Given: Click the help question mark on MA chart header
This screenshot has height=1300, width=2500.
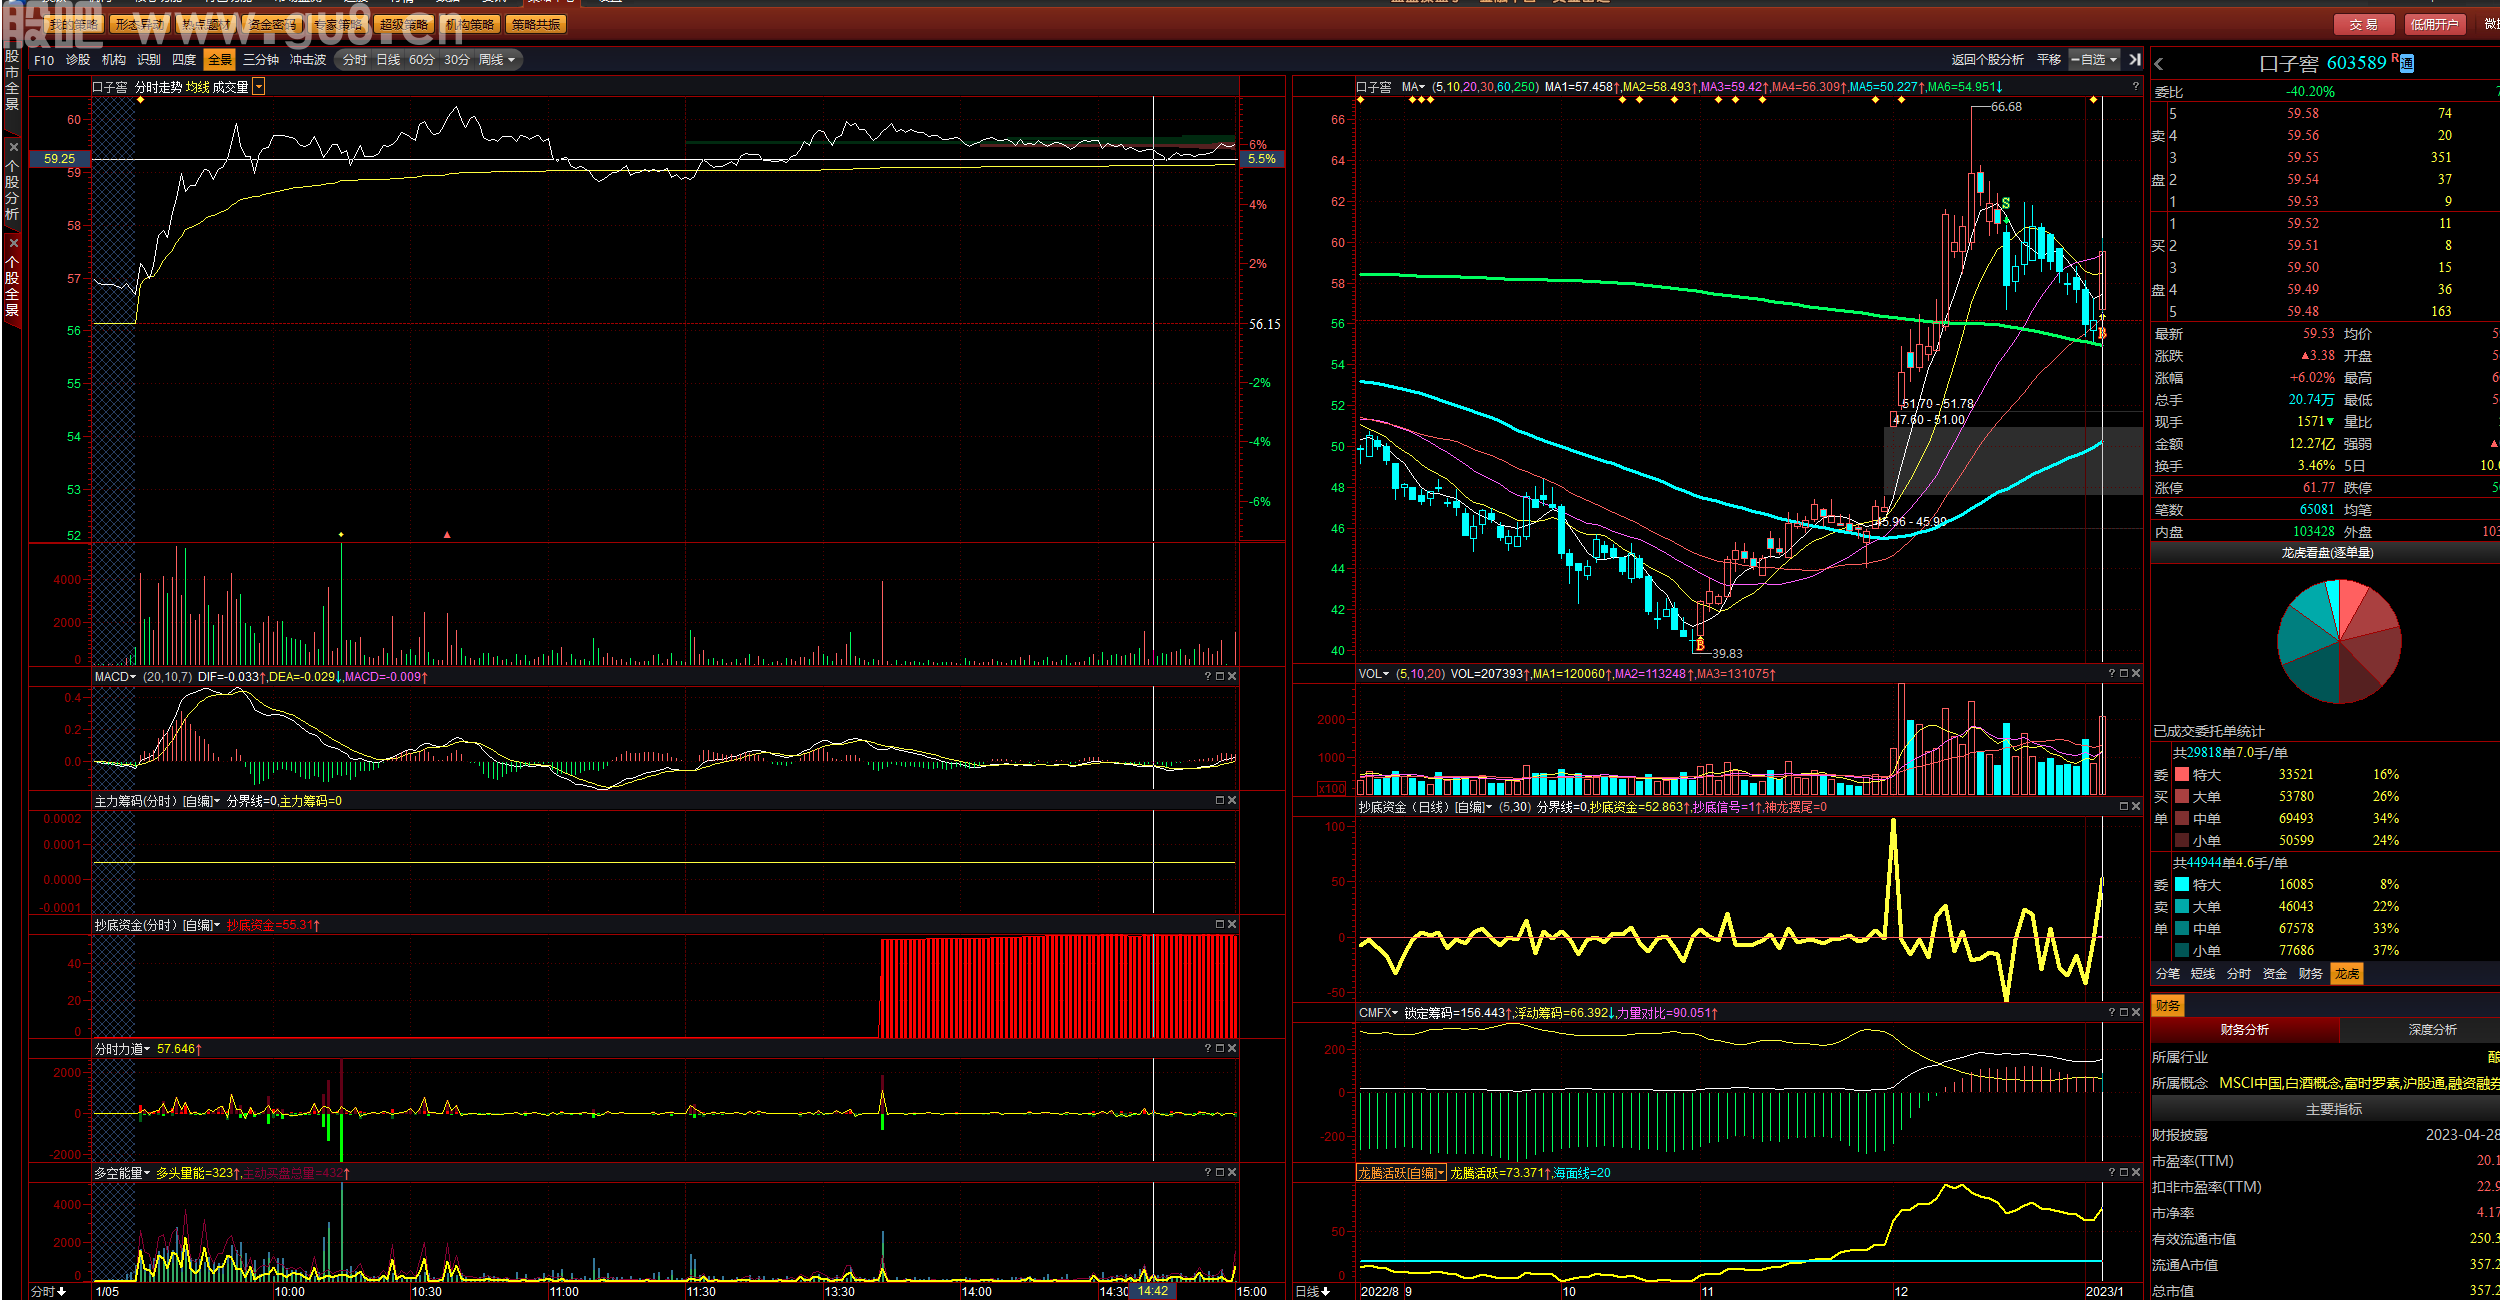Looking at the screenshot, I should pyautogui.click(x=2135, y=87).
